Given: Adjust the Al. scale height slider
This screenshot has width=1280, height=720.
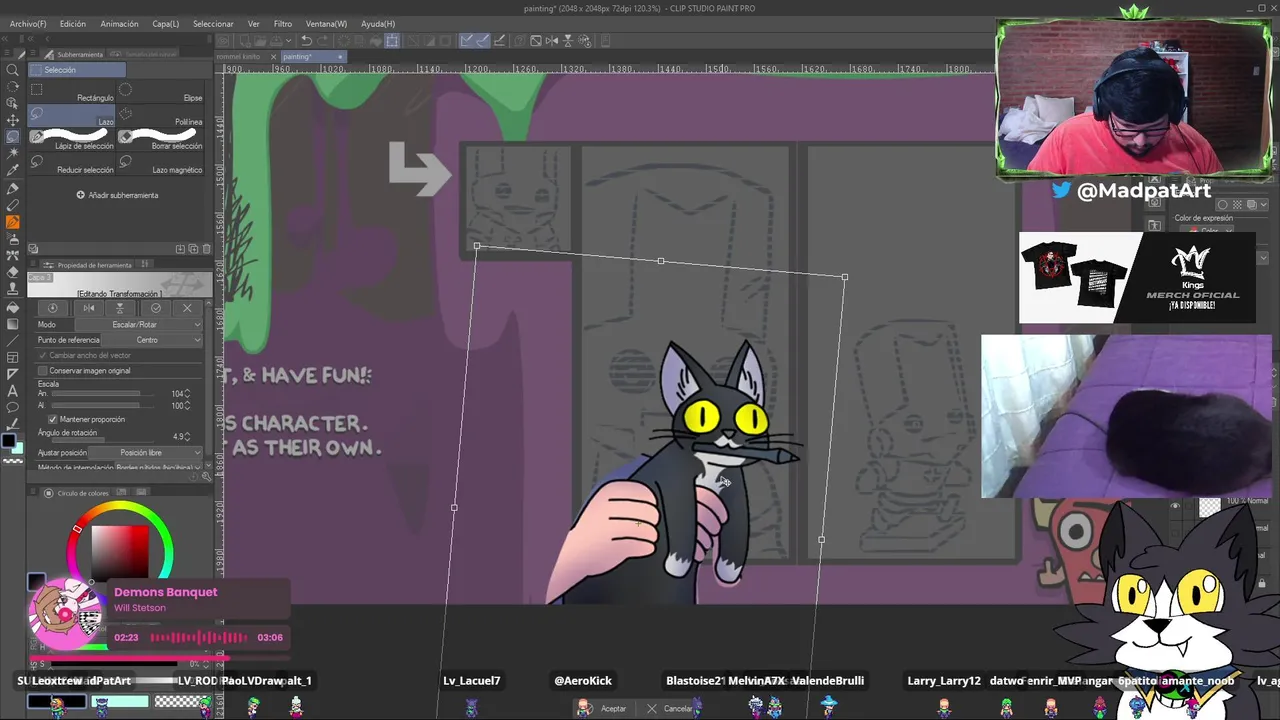Looking at the screenshot, I should tap(102, 406).
